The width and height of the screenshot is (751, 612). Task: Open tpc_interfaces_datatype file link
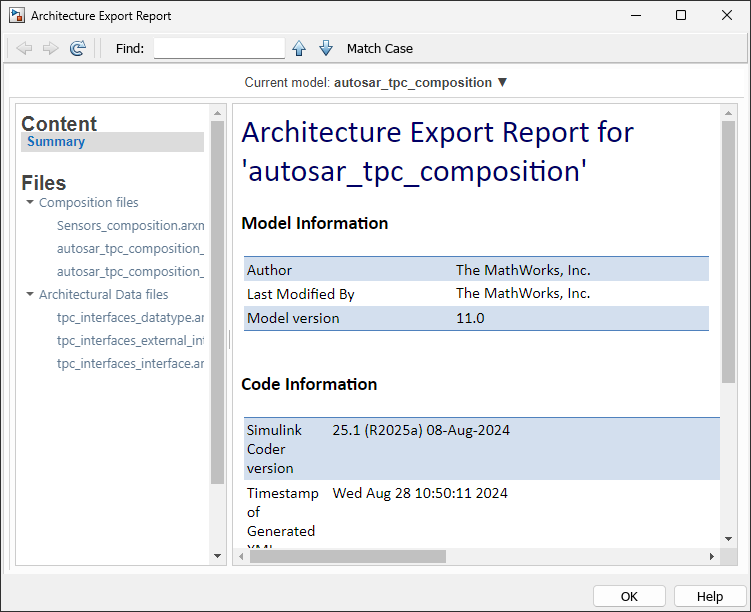click(x=130, y=318)
